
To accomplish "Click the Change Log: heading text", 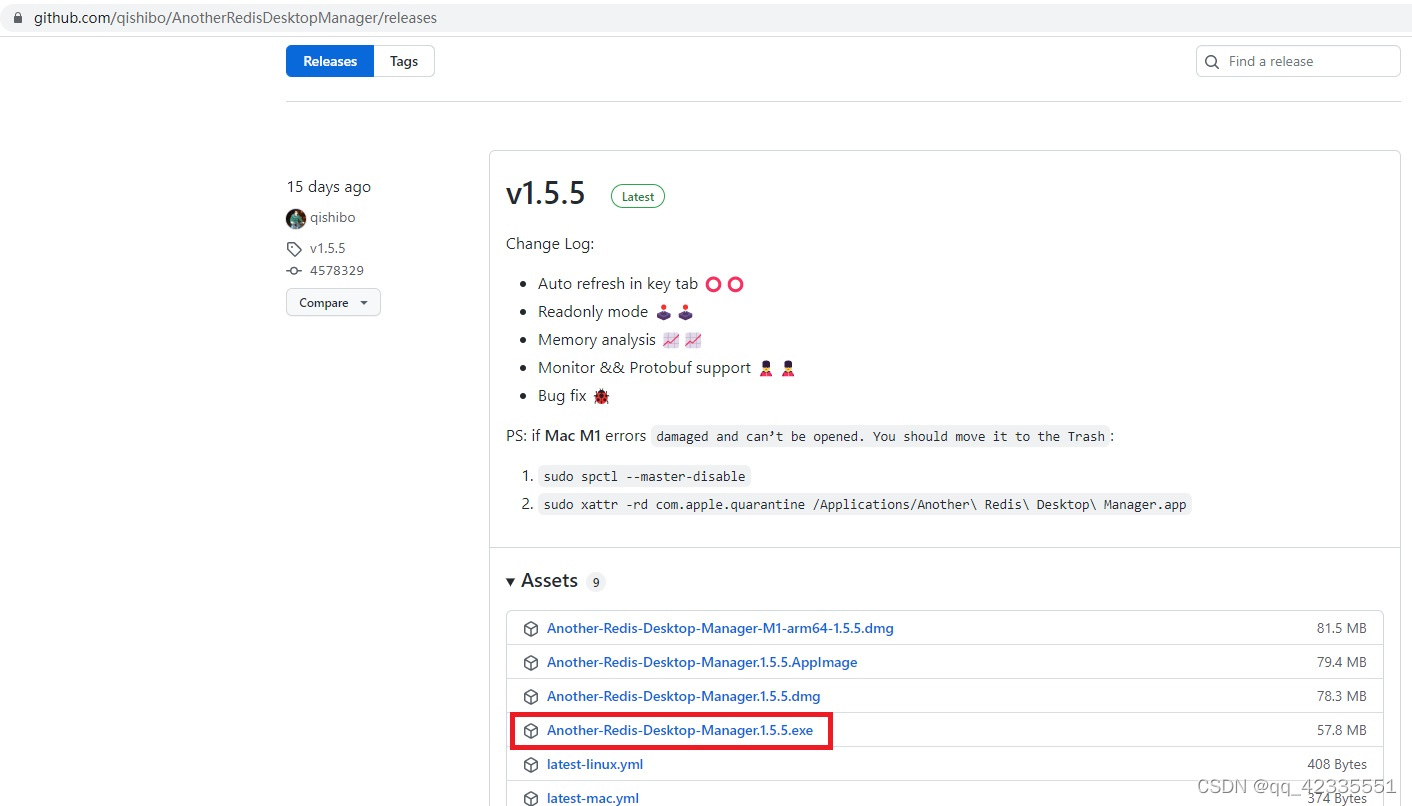I will point(550,244).
